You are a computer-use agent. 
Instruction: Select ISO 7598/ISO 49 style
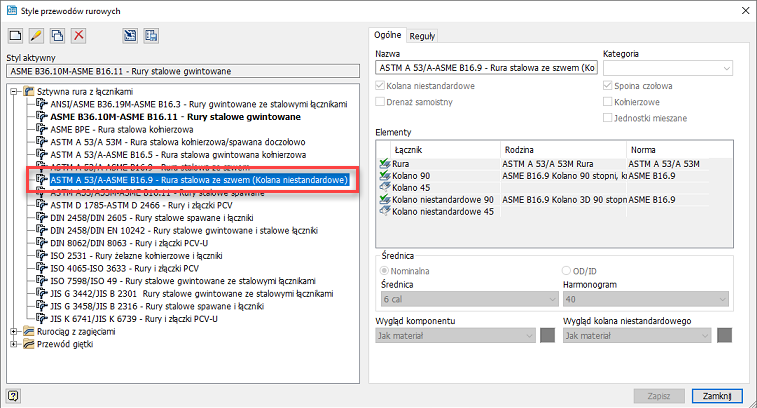pyautogui.click(x=183, y=281)
